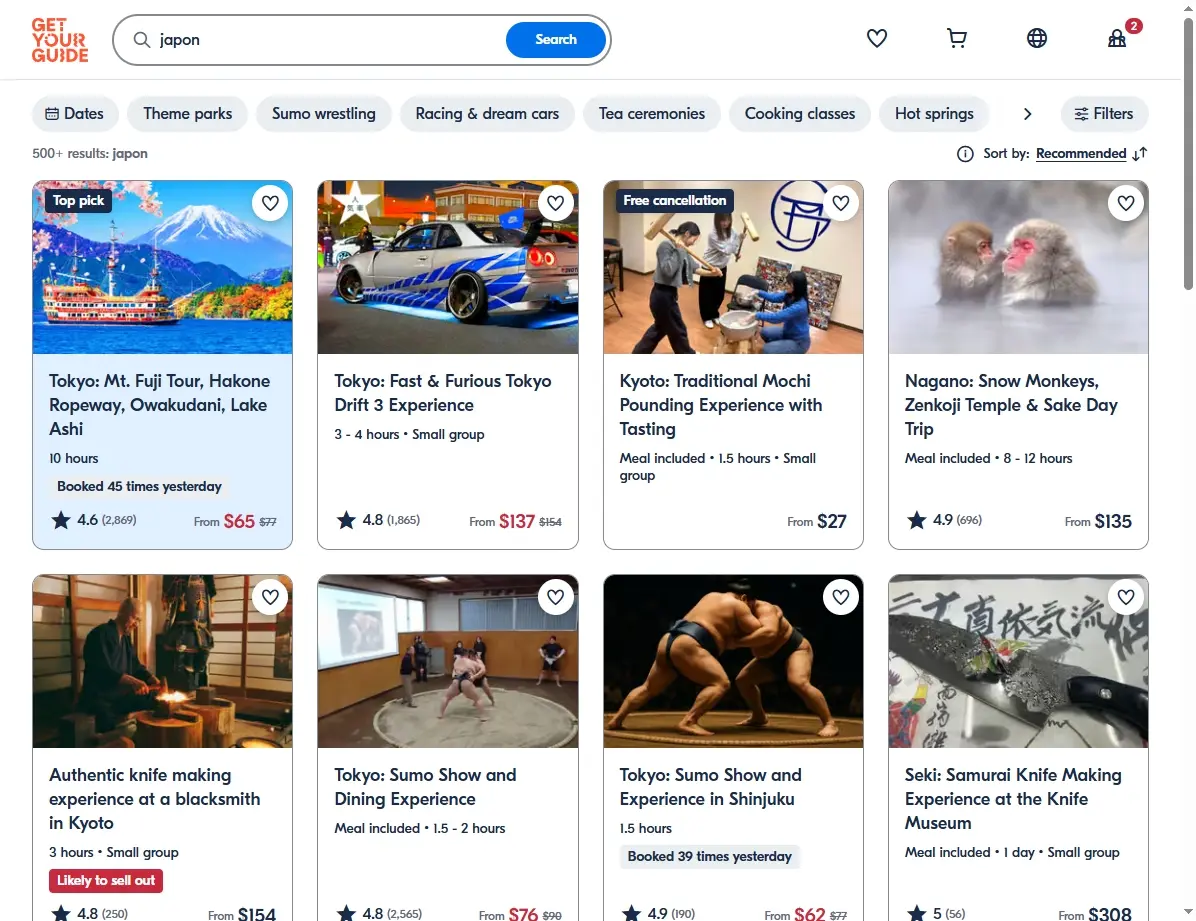
Task: Click the From $27 price
Action: click(x=817, y=522)
